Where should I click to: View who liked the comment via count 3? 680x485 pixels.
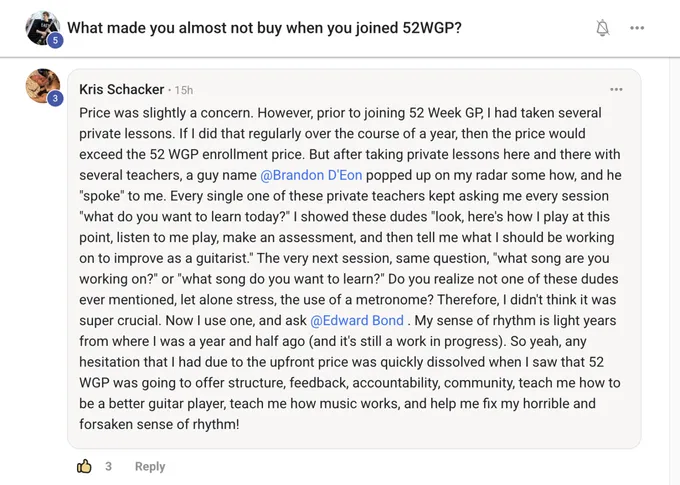pos(108,466)
